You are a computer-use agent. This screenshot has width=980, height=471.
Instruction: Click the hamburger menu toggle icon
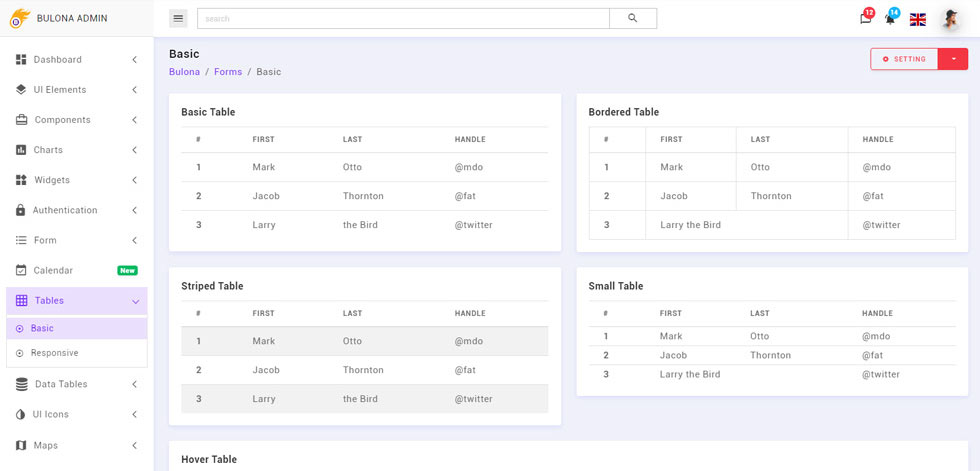click(178, 19)
